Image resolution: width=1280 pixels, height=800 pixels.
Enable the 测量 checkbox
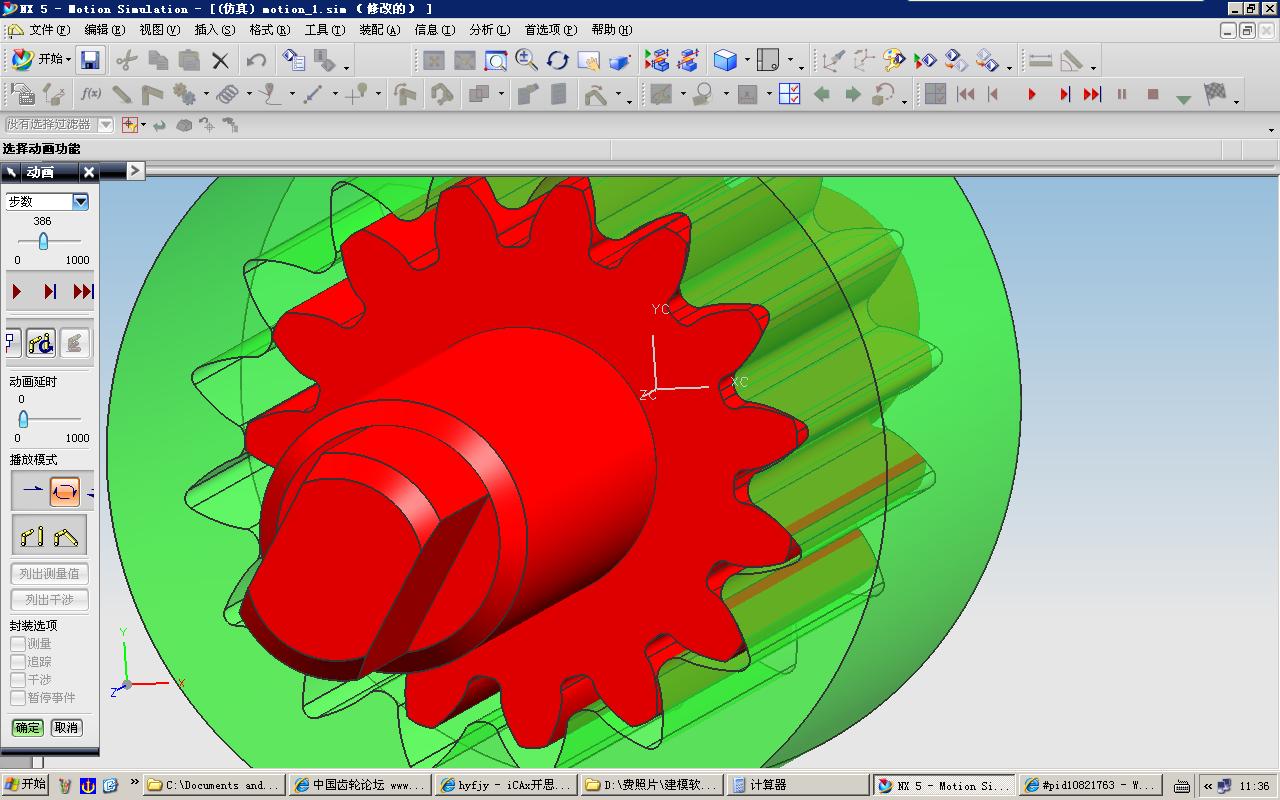point(18,644)
